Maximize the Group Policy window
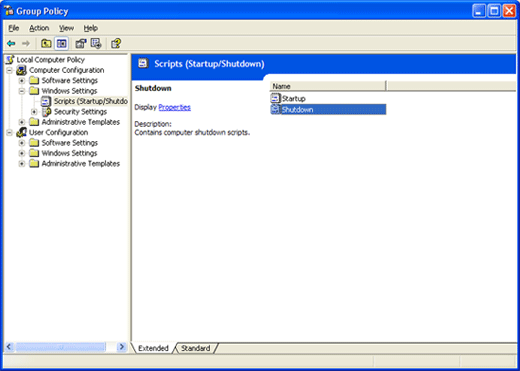The height and width of the screenshot is (371, 520). point(494,11)
